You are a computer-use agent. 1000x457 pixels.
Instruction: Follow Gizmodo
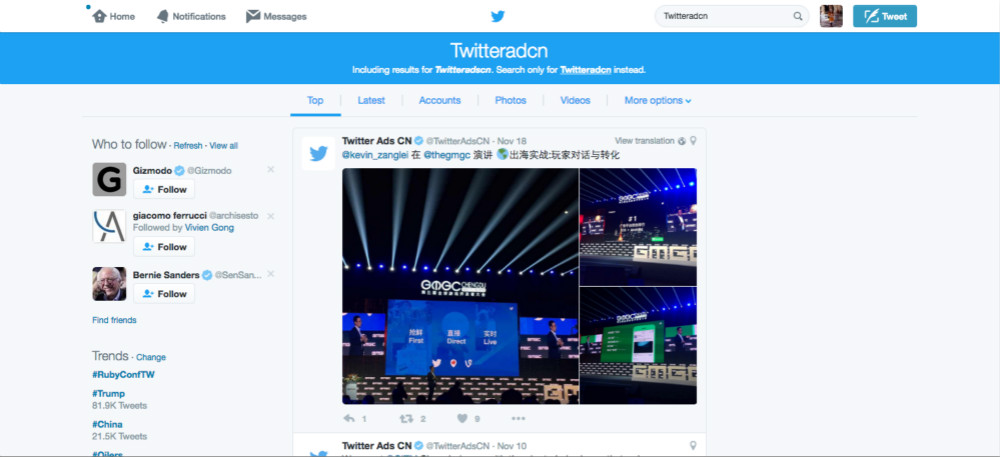point(164,189)
